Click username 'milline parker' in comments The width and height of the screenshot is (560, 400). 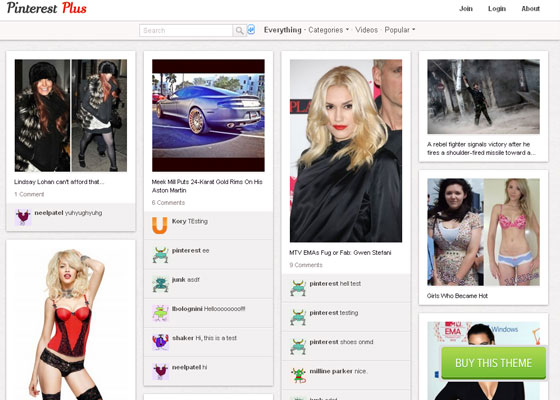331,371
